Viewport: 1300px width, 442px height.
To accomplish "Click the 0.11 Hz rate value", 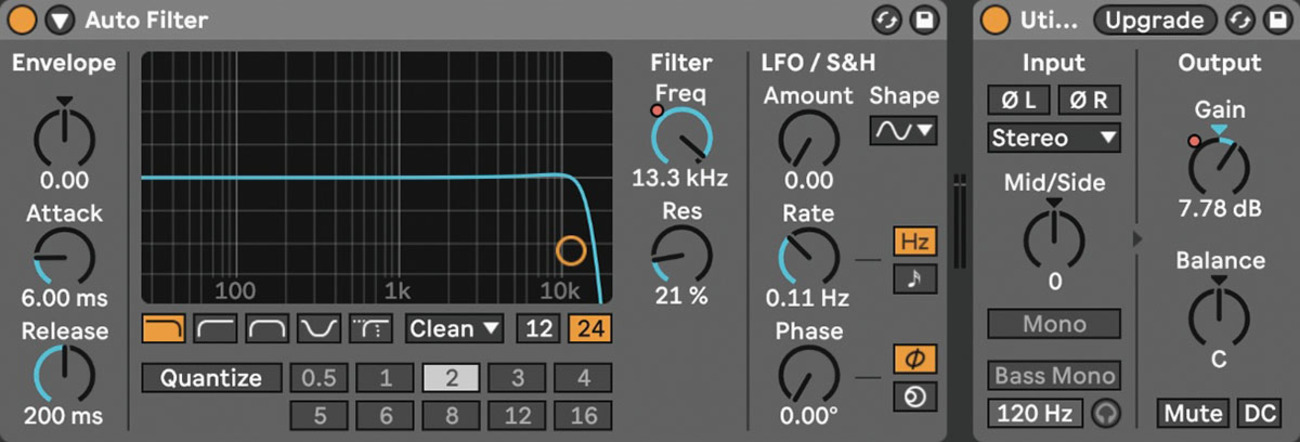I will pyautogui.click(x=807, y=298).
